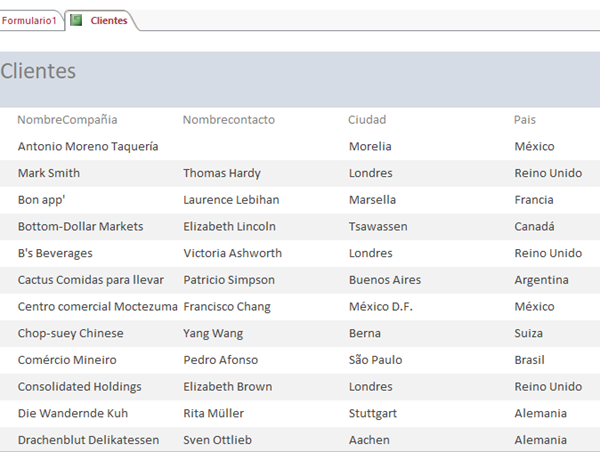
Task: Click Comércio Mineiro company cell
Action: [67, 360]
